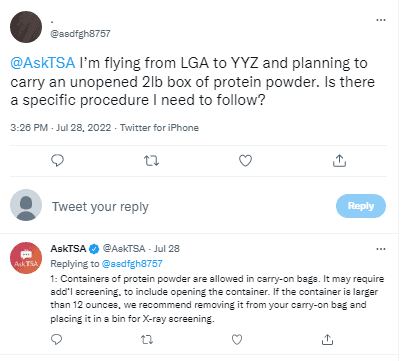Click the Jul 28 date on AskTSA reply
This screenshot has height=361, width=404.
(x=167, y=249)
